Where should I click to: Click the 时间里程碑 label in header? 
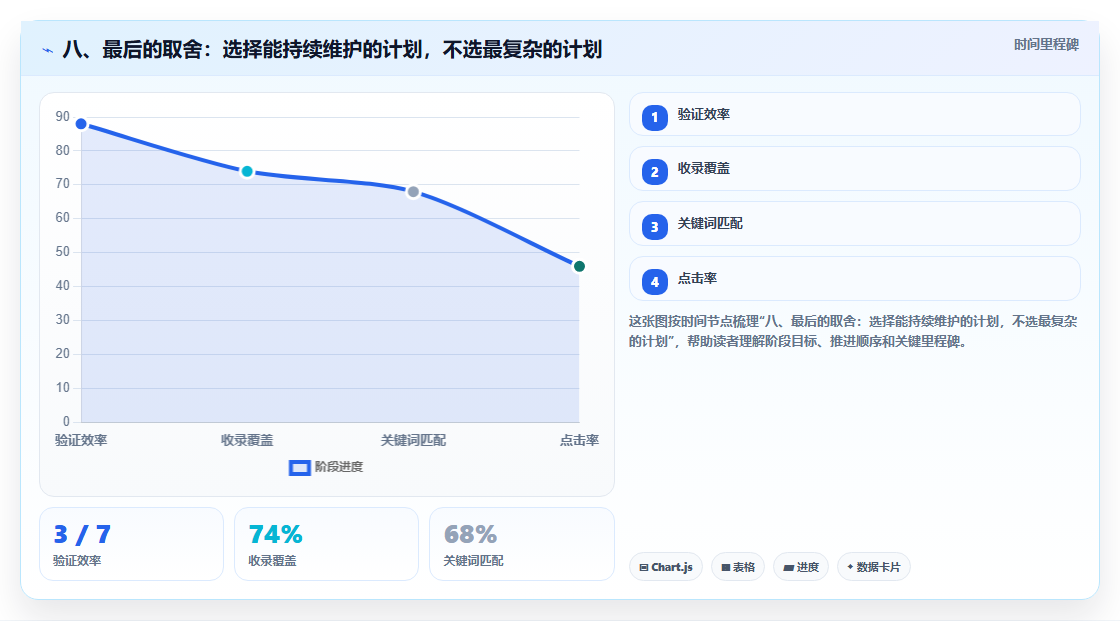(1046, 44)
